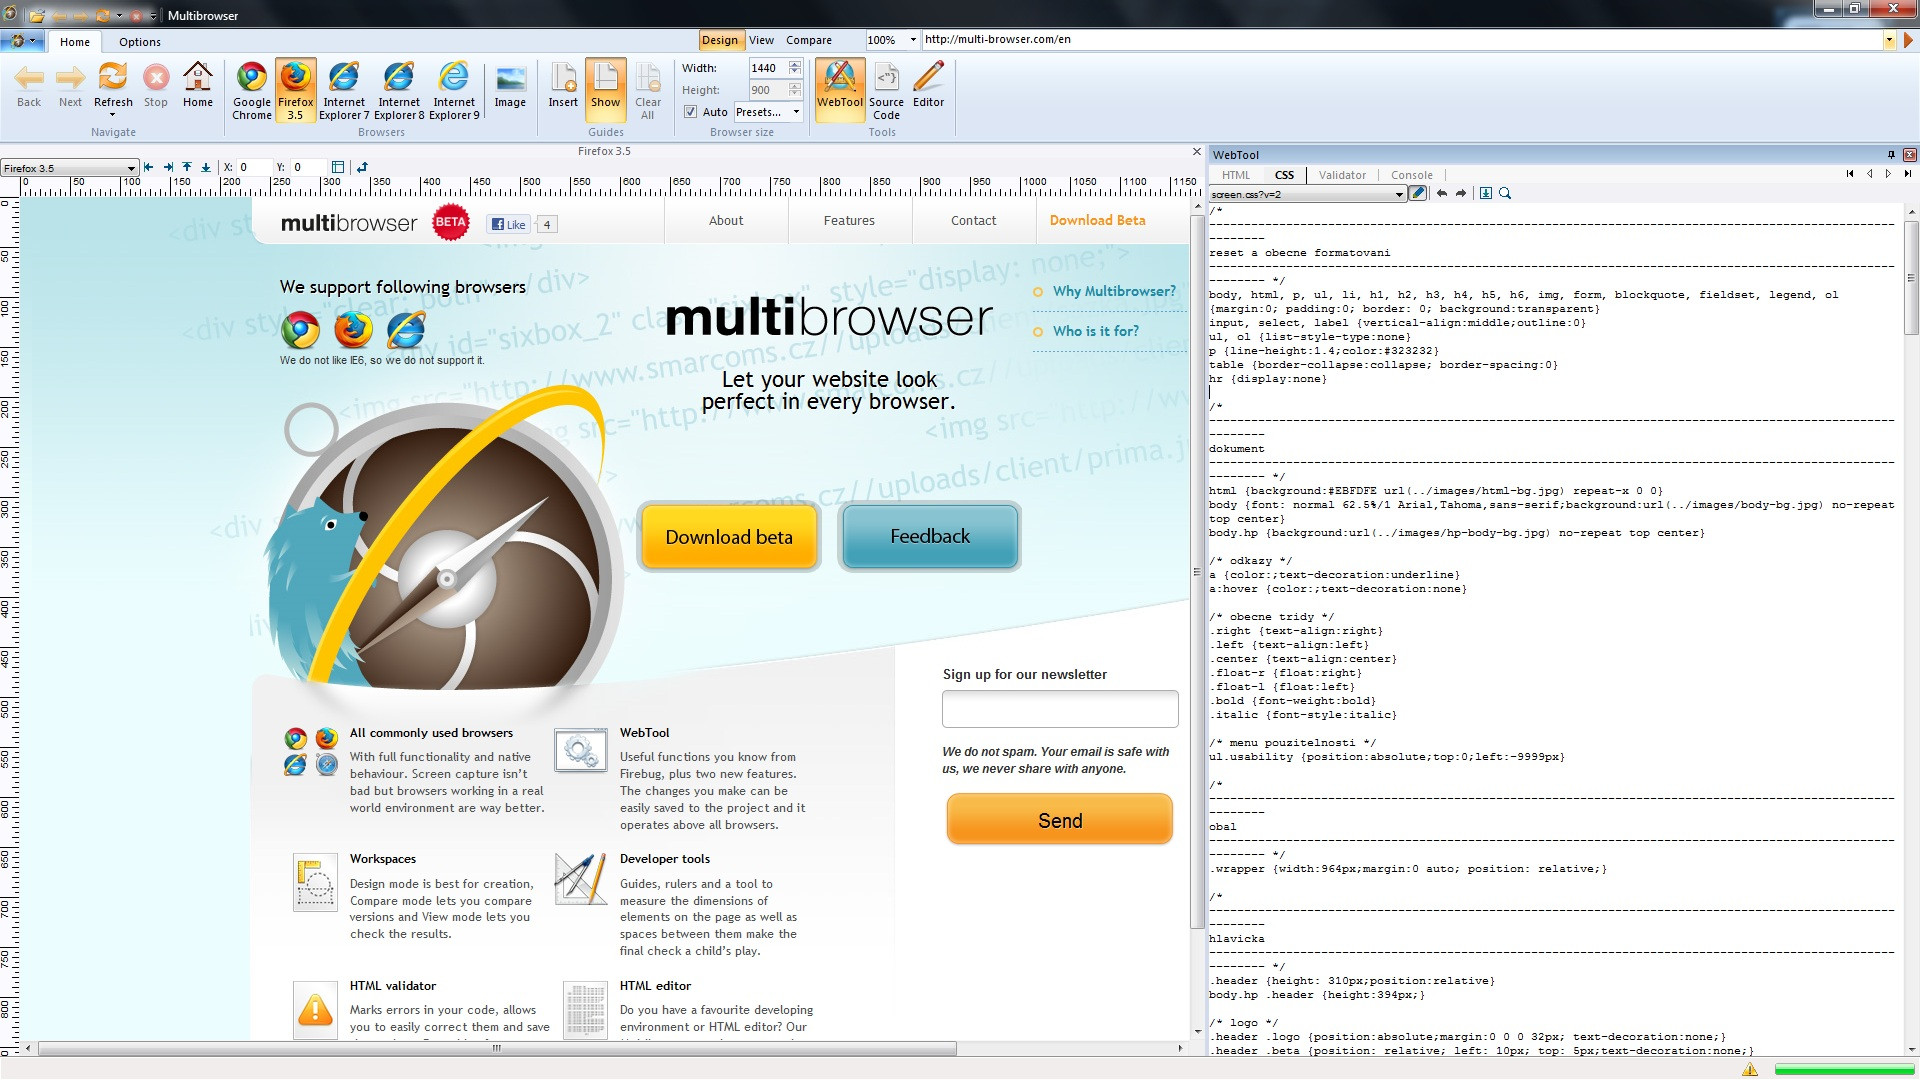This screenshot has height=1080, width=1920.
Task: Open the HTML tab in WebTool
Action: click(1236, 175)
